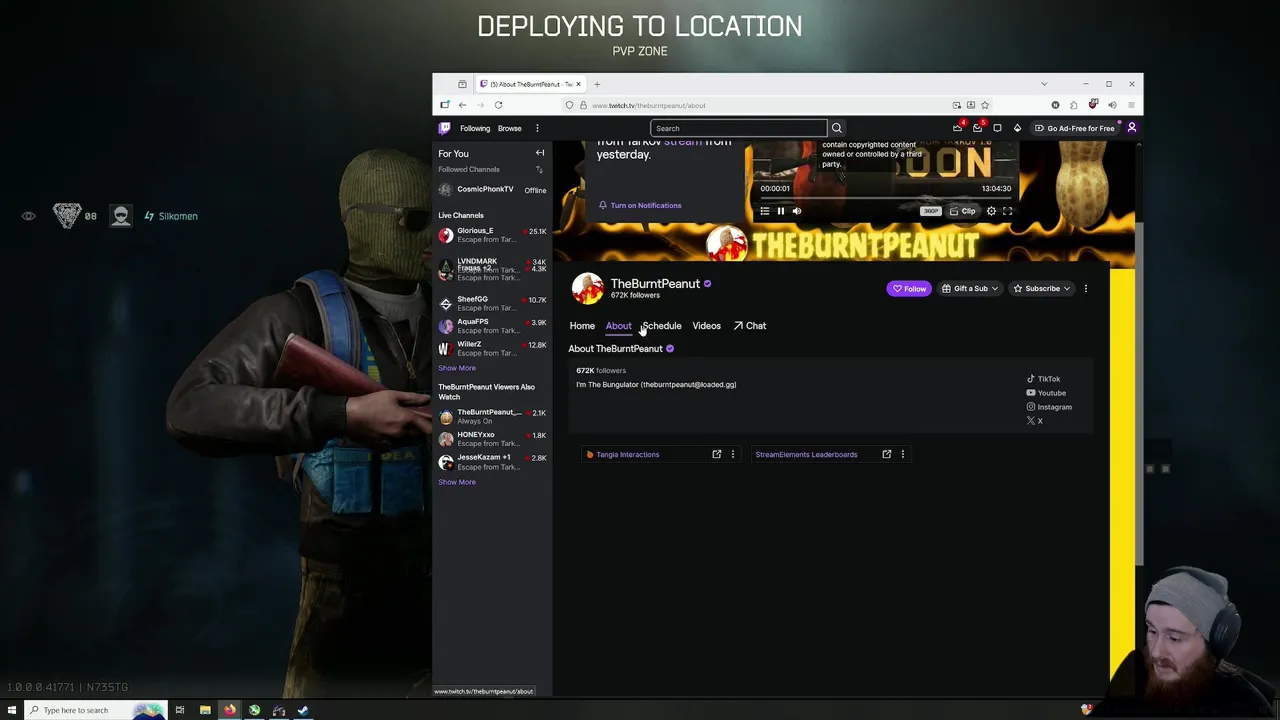Pop out Tangia Interactions extension icon
This screenshot has width=1280, height=720.
(x=717, y=454)
